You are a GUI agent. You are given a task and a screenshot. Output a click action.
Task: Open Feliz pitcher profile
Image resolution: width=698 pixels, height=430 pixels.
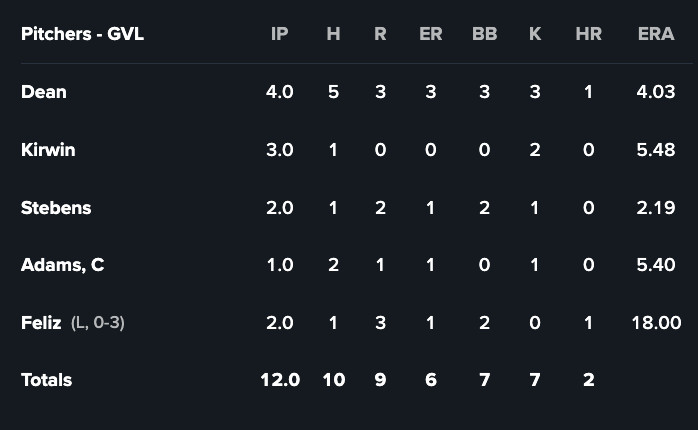tap(41, 323)
